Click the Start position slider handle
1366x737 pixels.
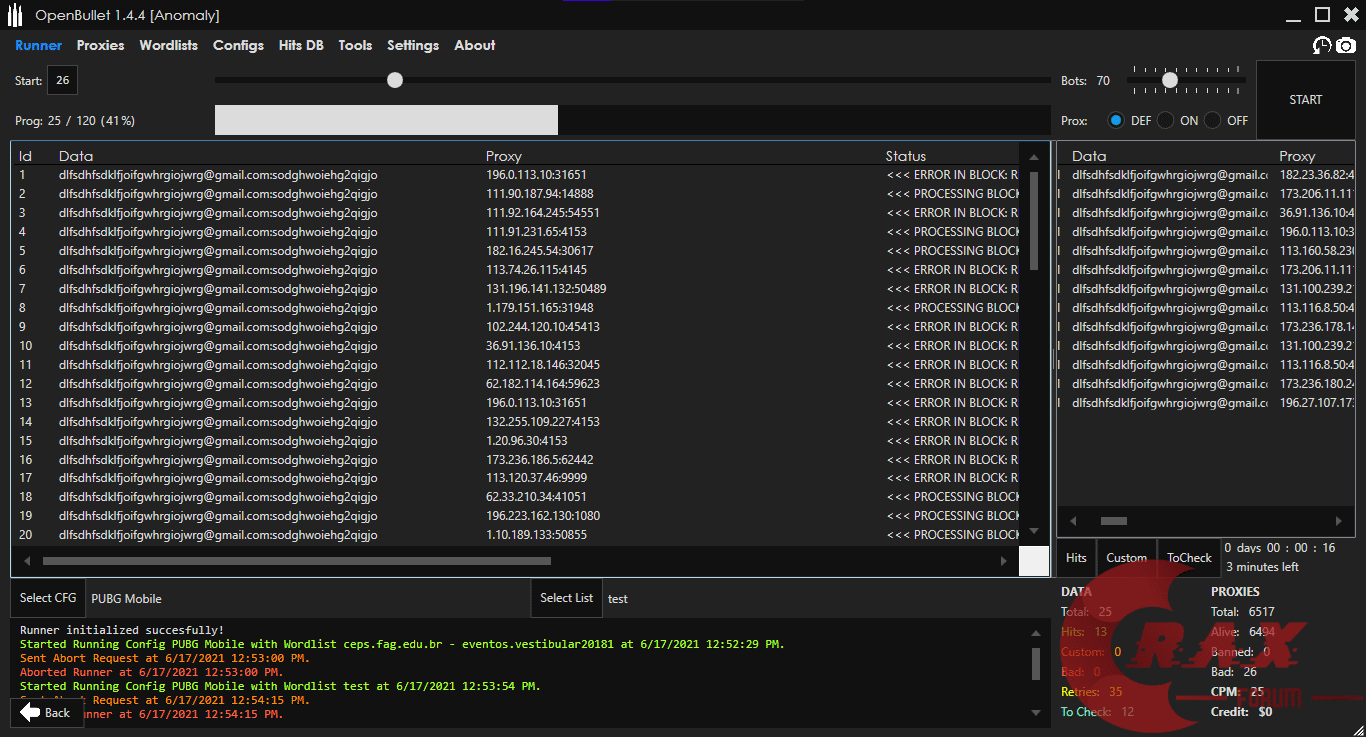pyautogui.click(x=395, y=80)
